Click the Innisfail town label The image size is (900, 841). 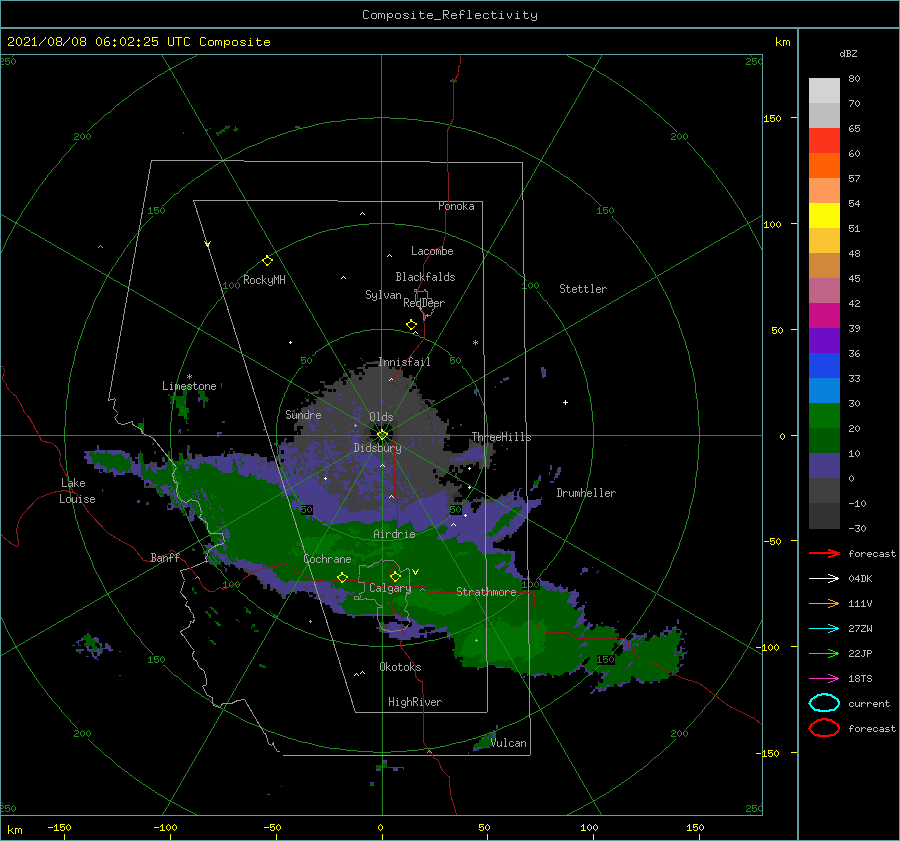pos(404,362)
